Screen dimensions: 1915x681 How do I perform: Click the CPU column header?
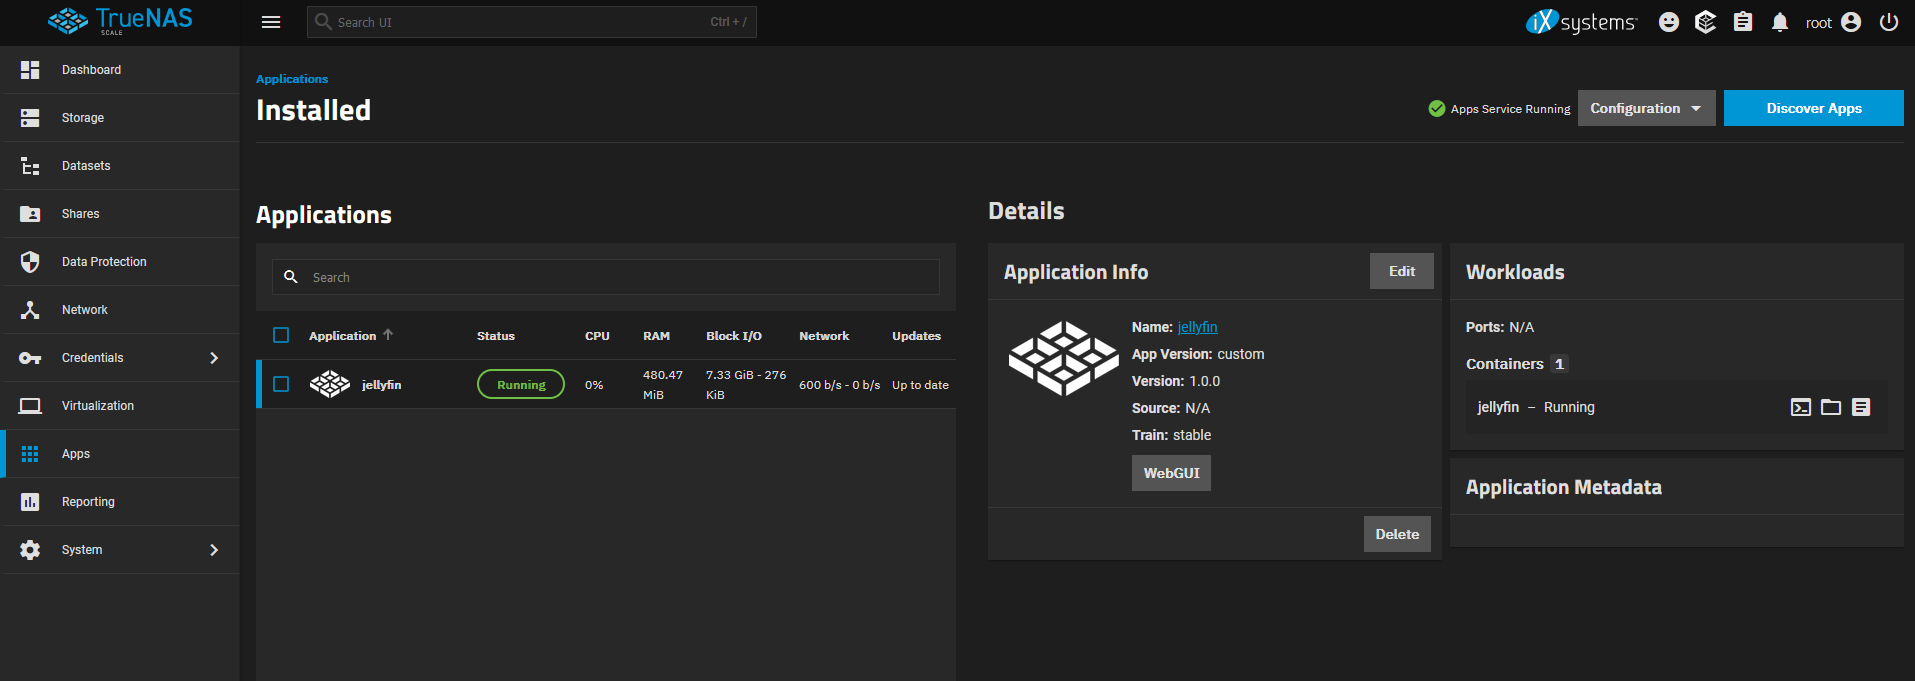click(x=597, y=336)
